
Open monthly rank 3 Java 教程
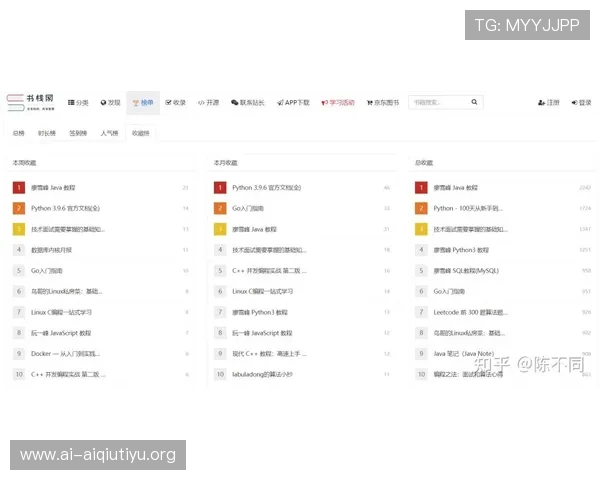click(254, 229)
